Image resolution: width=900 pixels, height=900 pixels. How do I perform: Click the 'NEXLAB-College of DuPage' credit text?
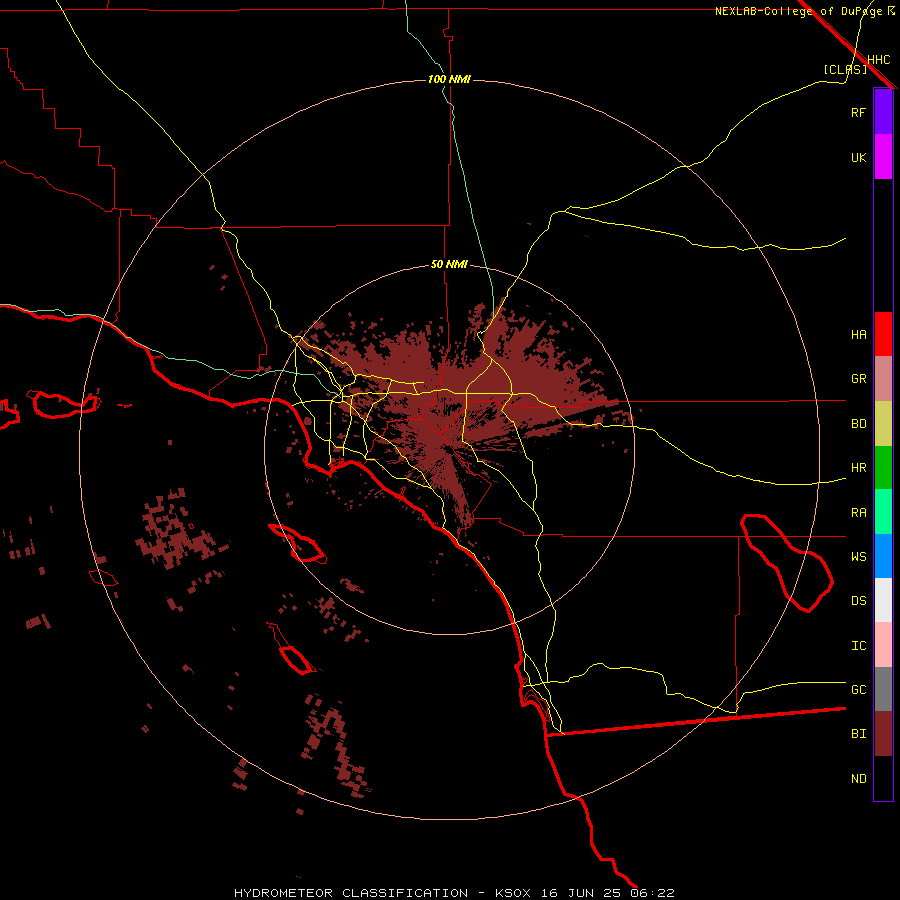click(799, 11)
